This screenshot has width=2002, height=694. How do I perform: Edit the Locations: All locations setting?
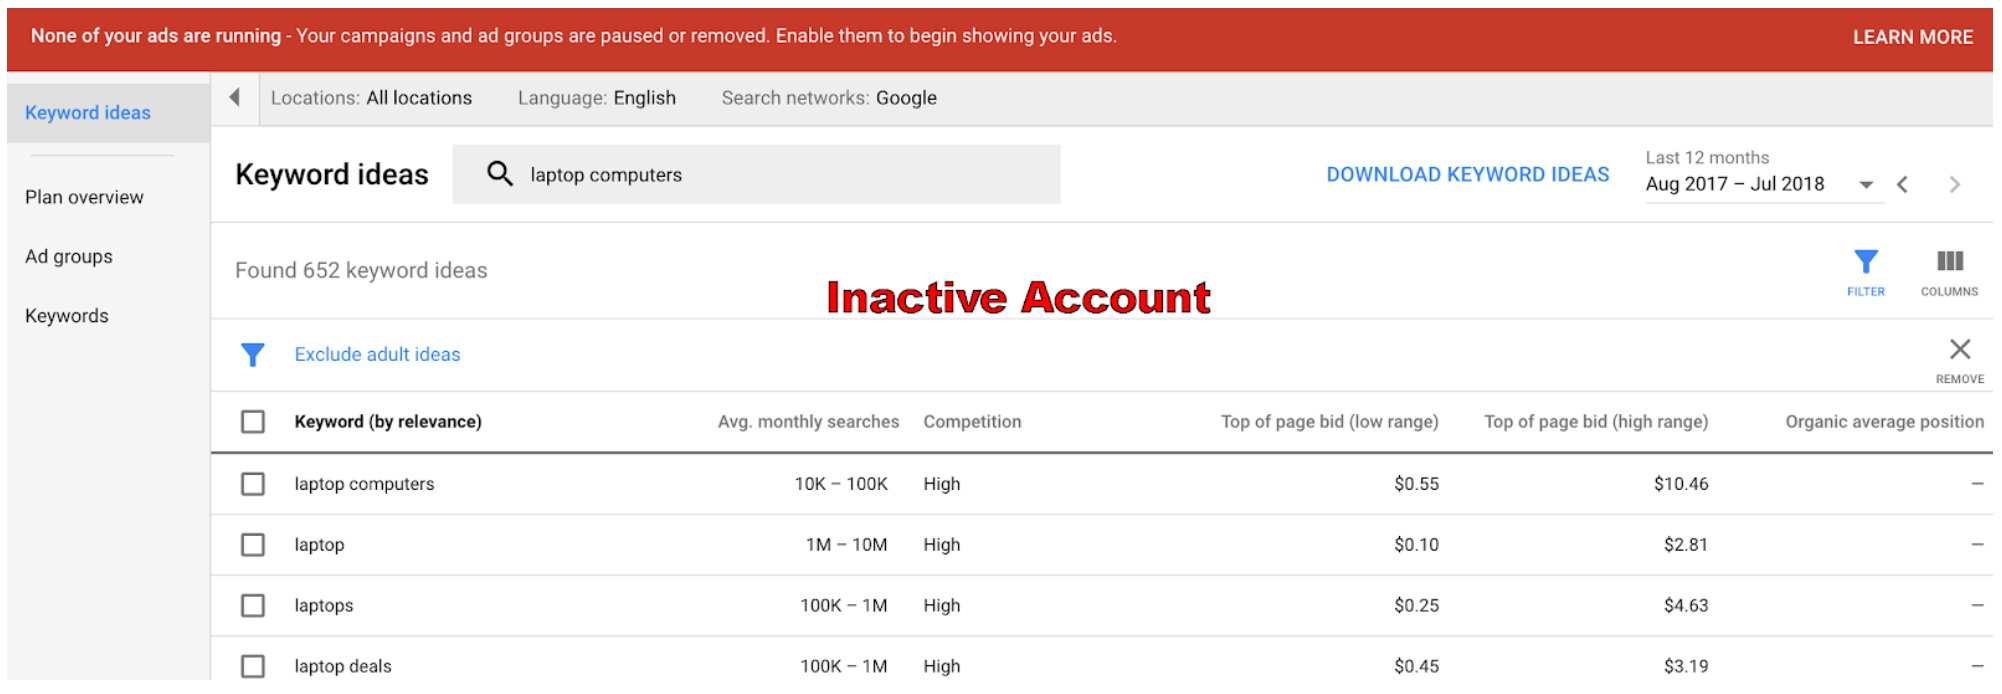point(371,98)
